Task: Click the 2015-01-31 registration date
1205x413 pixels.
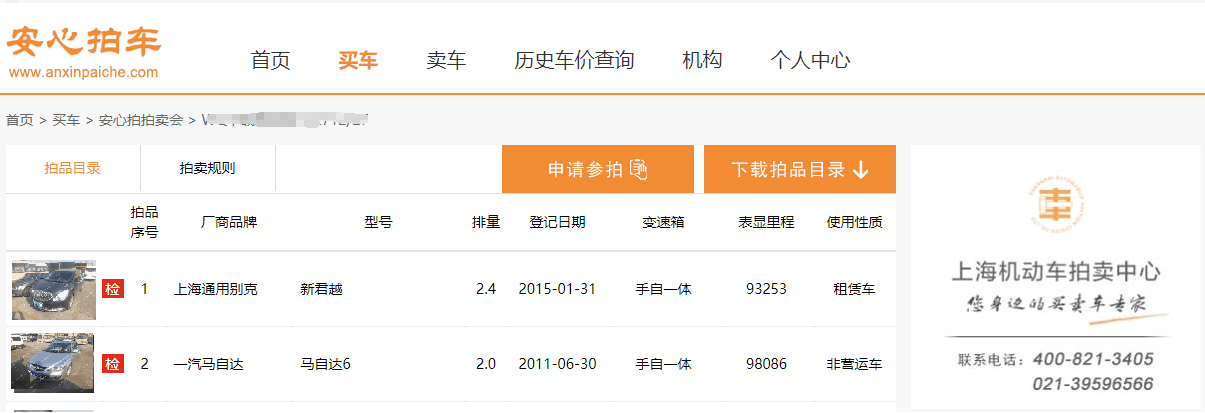Action: (x=557, y=289)
